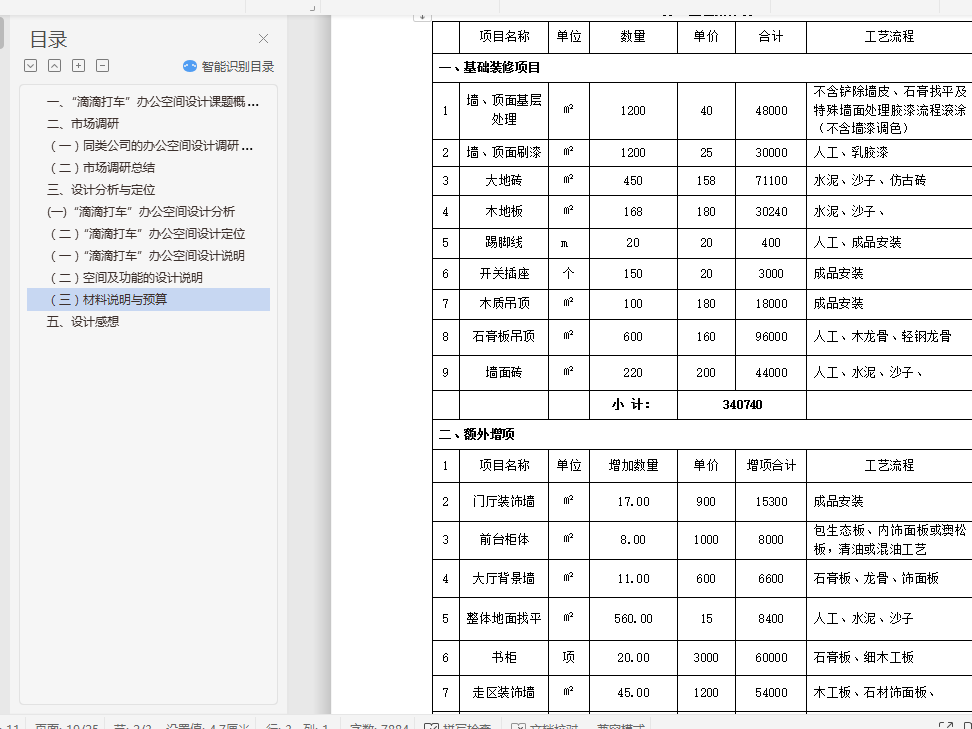Select the 木地板 item cell

tap(504, 211)
